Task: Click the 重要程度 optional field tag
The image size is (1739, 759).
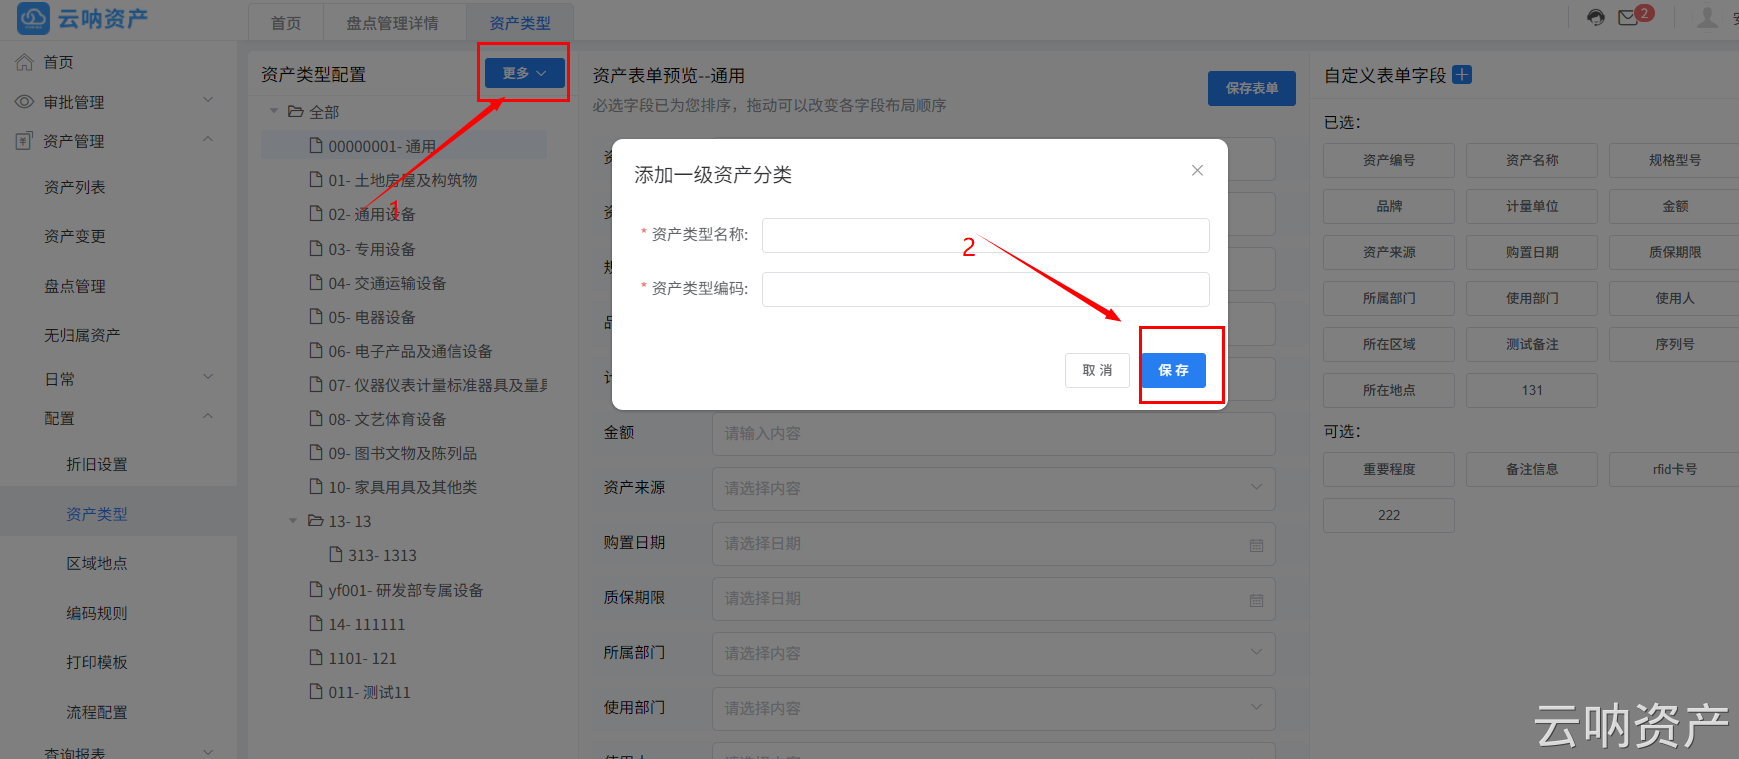Action: 1389,469
